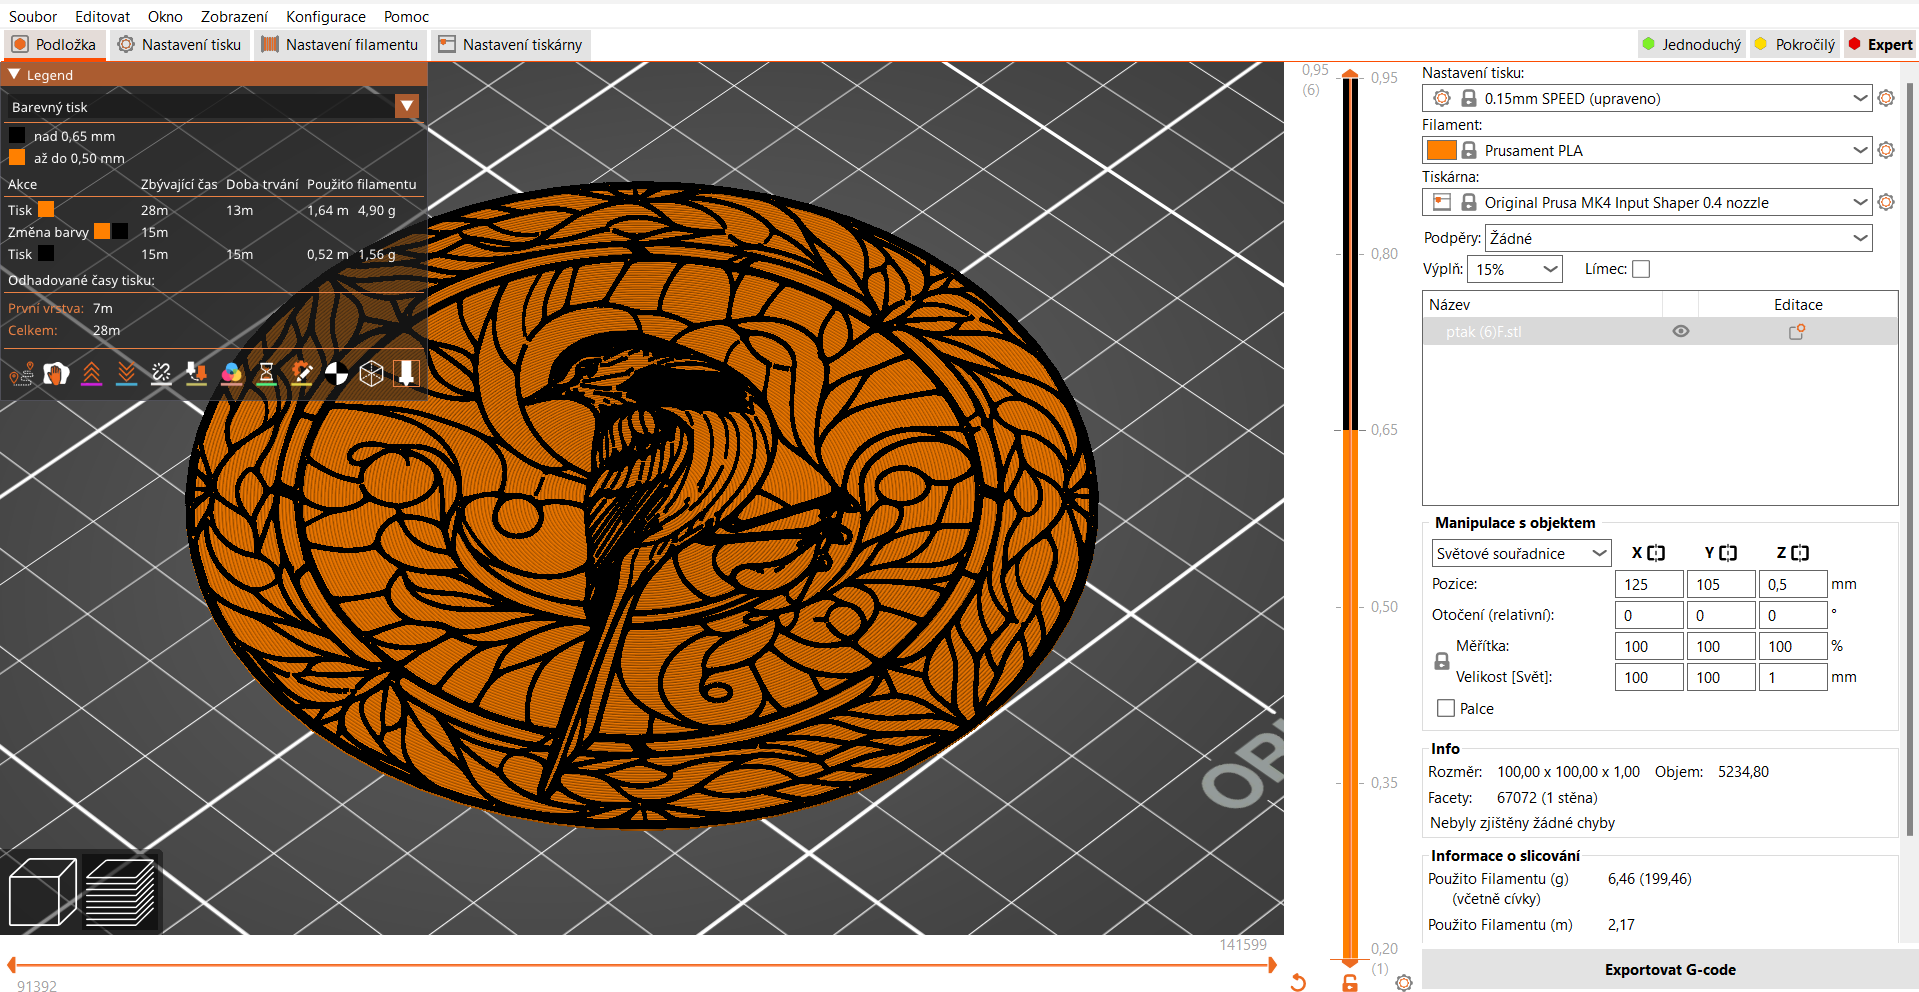This screenshot has height=992, width=1919.
Task: Toggle center of gravity icon
Action: 336,374
